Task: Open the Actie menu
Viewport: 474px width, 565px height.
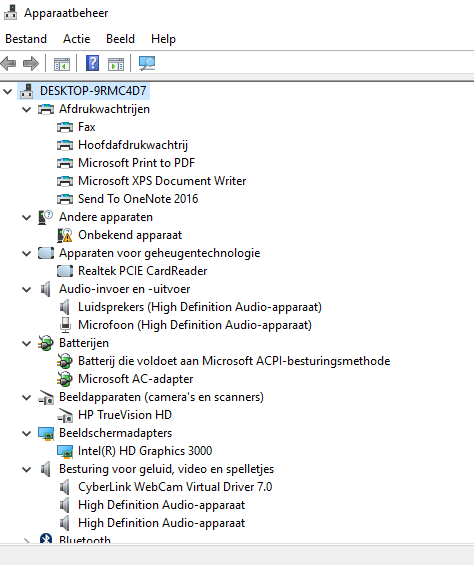Action: coord(76,39)
